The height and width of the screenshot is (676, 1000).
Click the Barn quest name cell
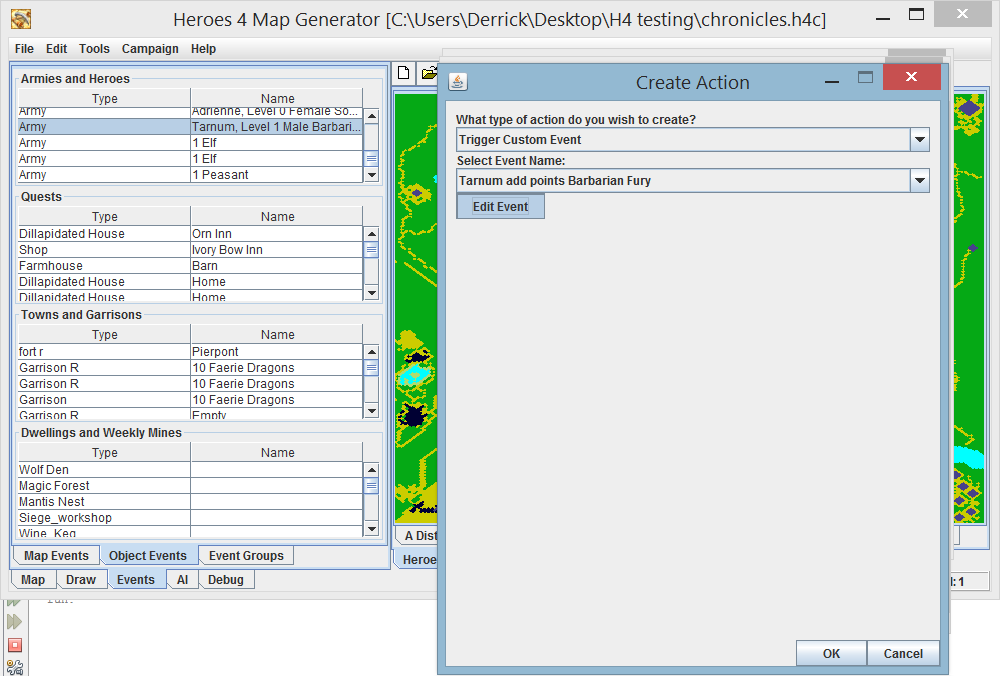(277, 266)
